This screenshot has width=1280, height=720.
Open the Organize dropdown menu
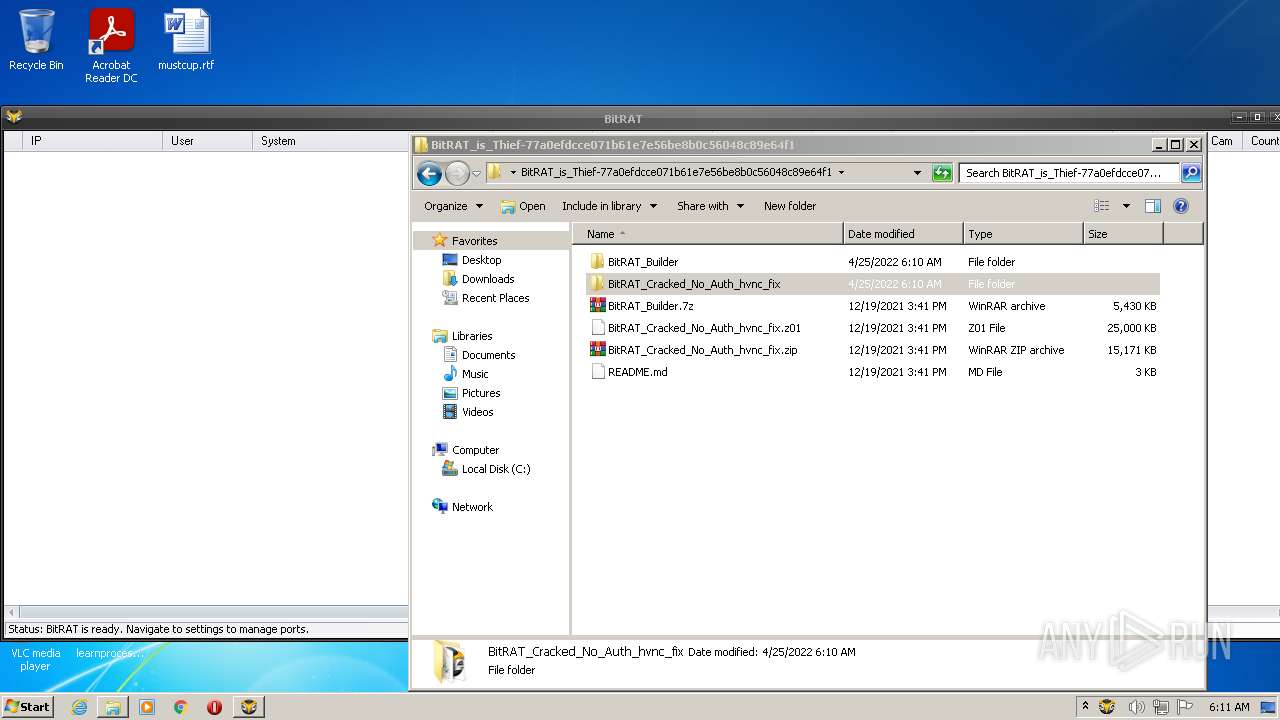click(x=453, y=206)
